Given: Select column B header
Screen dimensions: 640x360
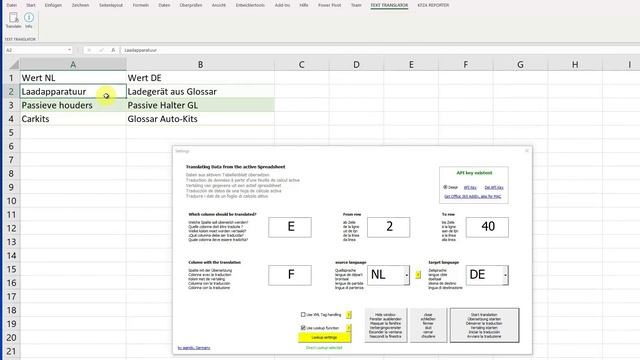Looking at the screenshot, I should 200,64.
